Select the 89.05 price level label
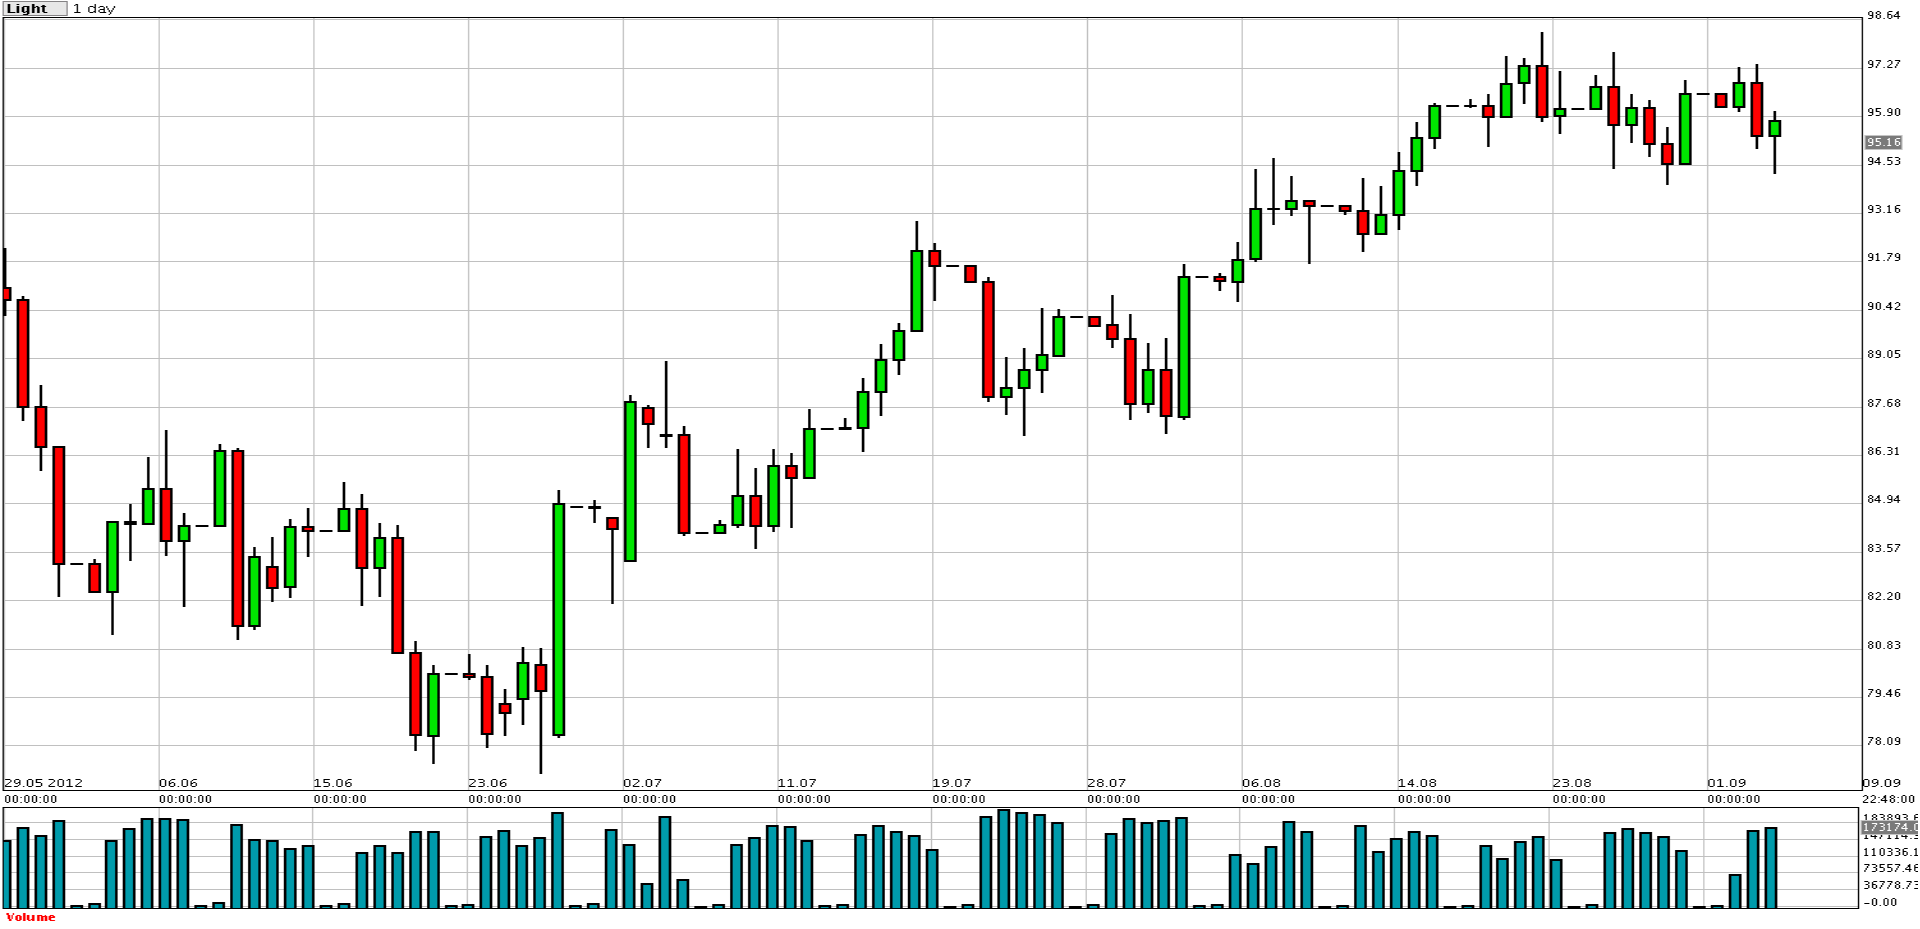Screen dimensions: 1920x929 click(1884, 354)
